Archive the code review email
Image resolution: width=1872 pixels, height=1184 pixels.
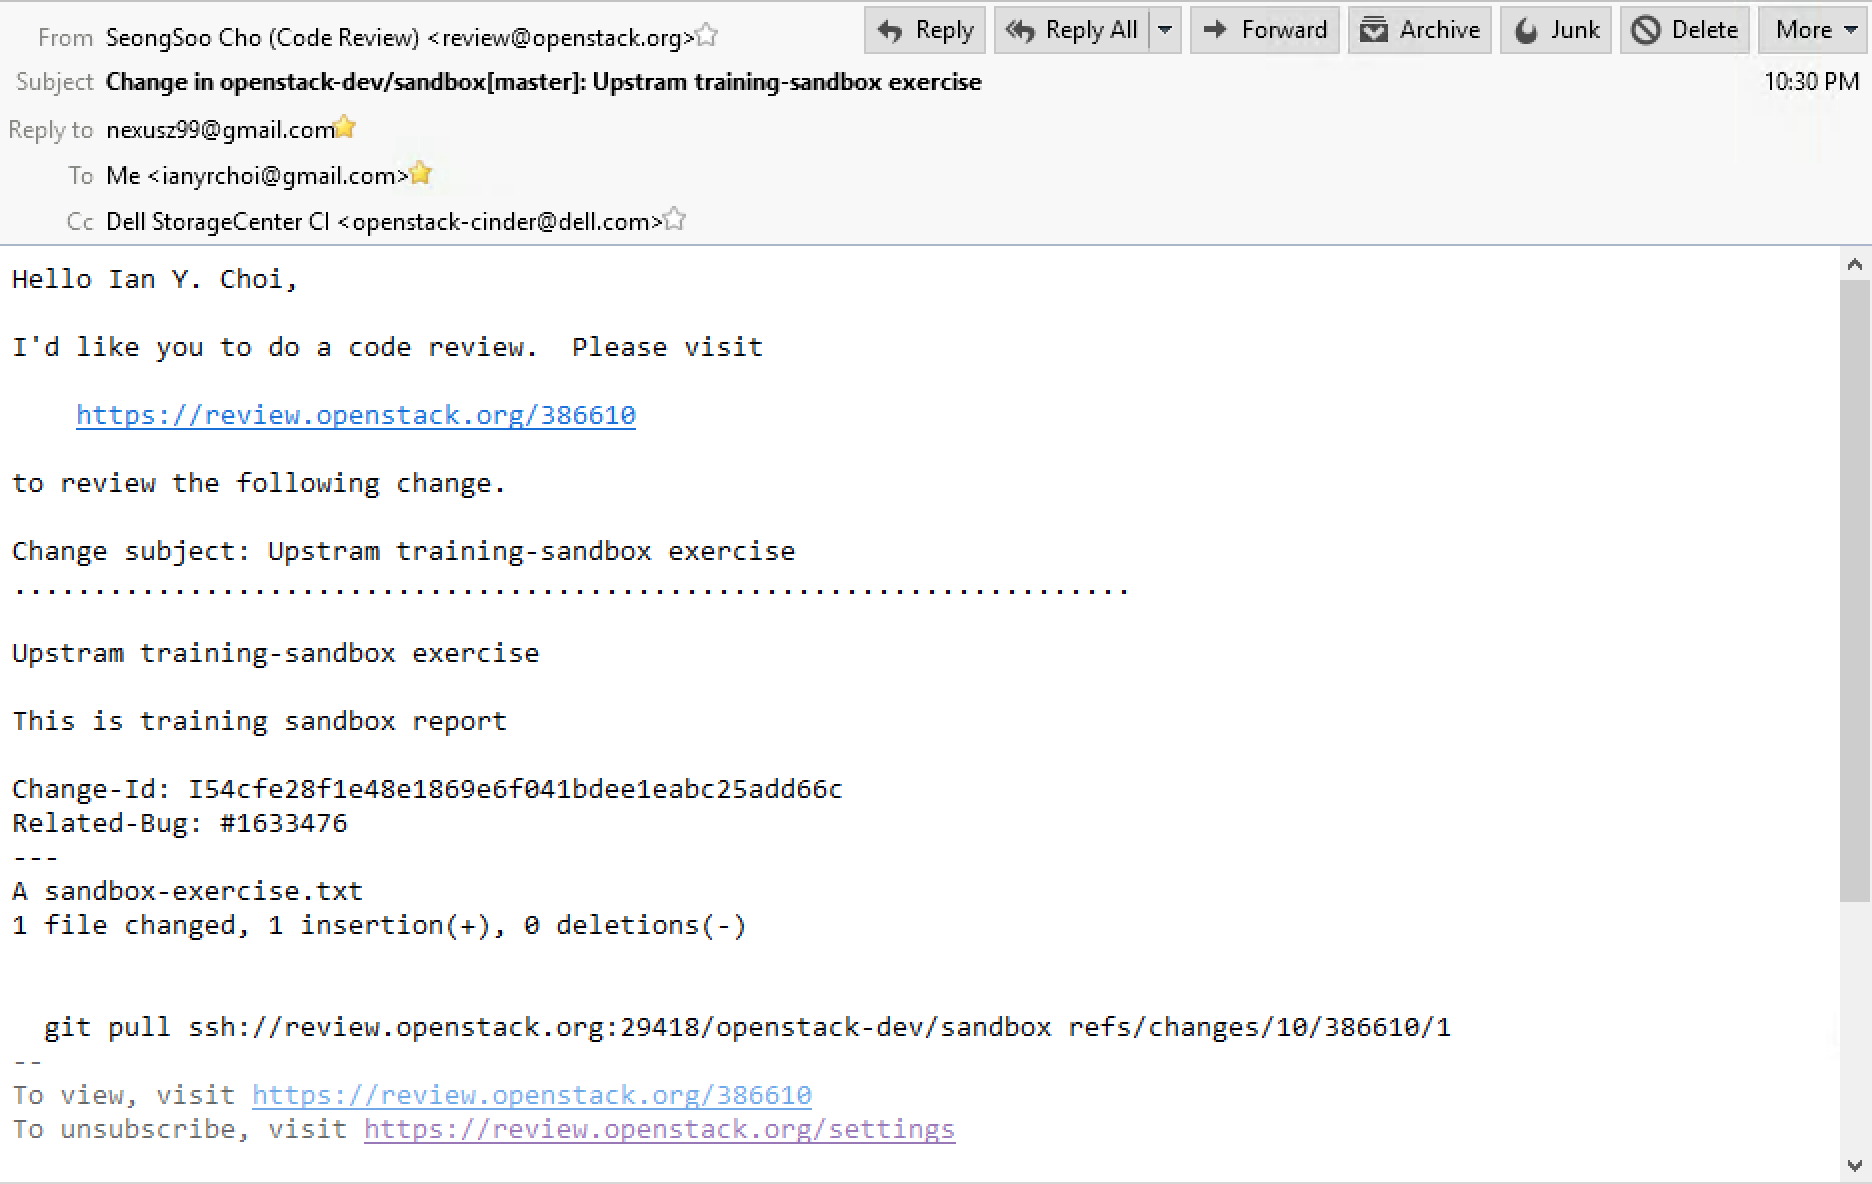coord(1419,30)
